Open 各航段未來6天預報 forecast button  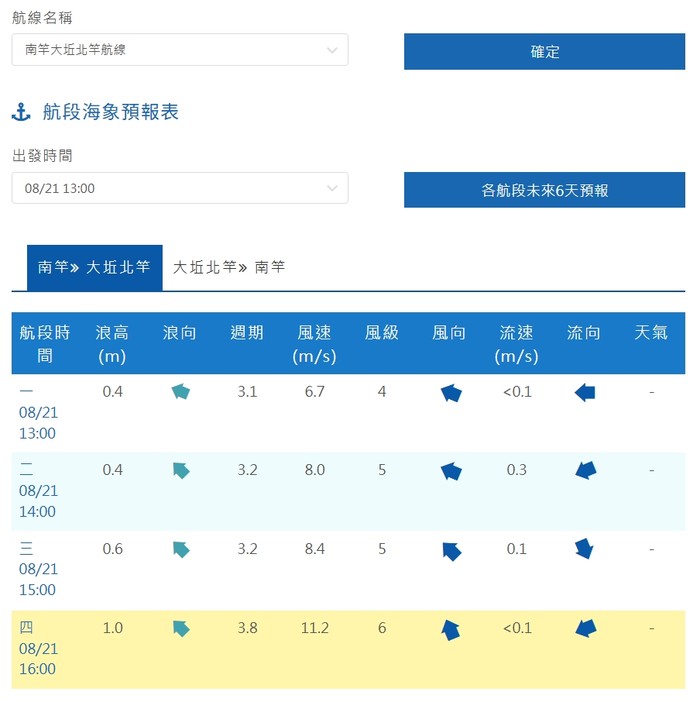pyautogui.click(x=544, y=190)
